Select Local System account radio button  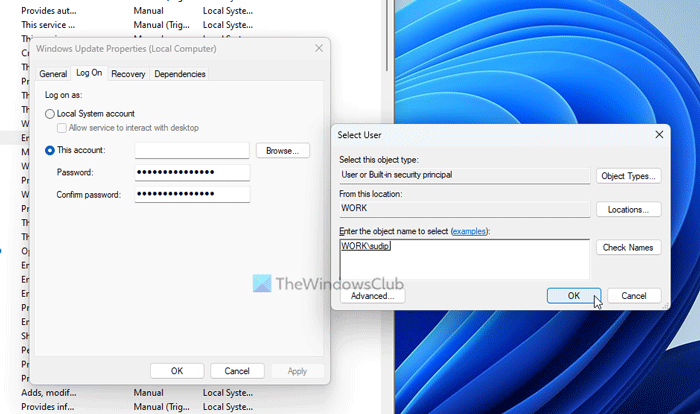[50, 114]
